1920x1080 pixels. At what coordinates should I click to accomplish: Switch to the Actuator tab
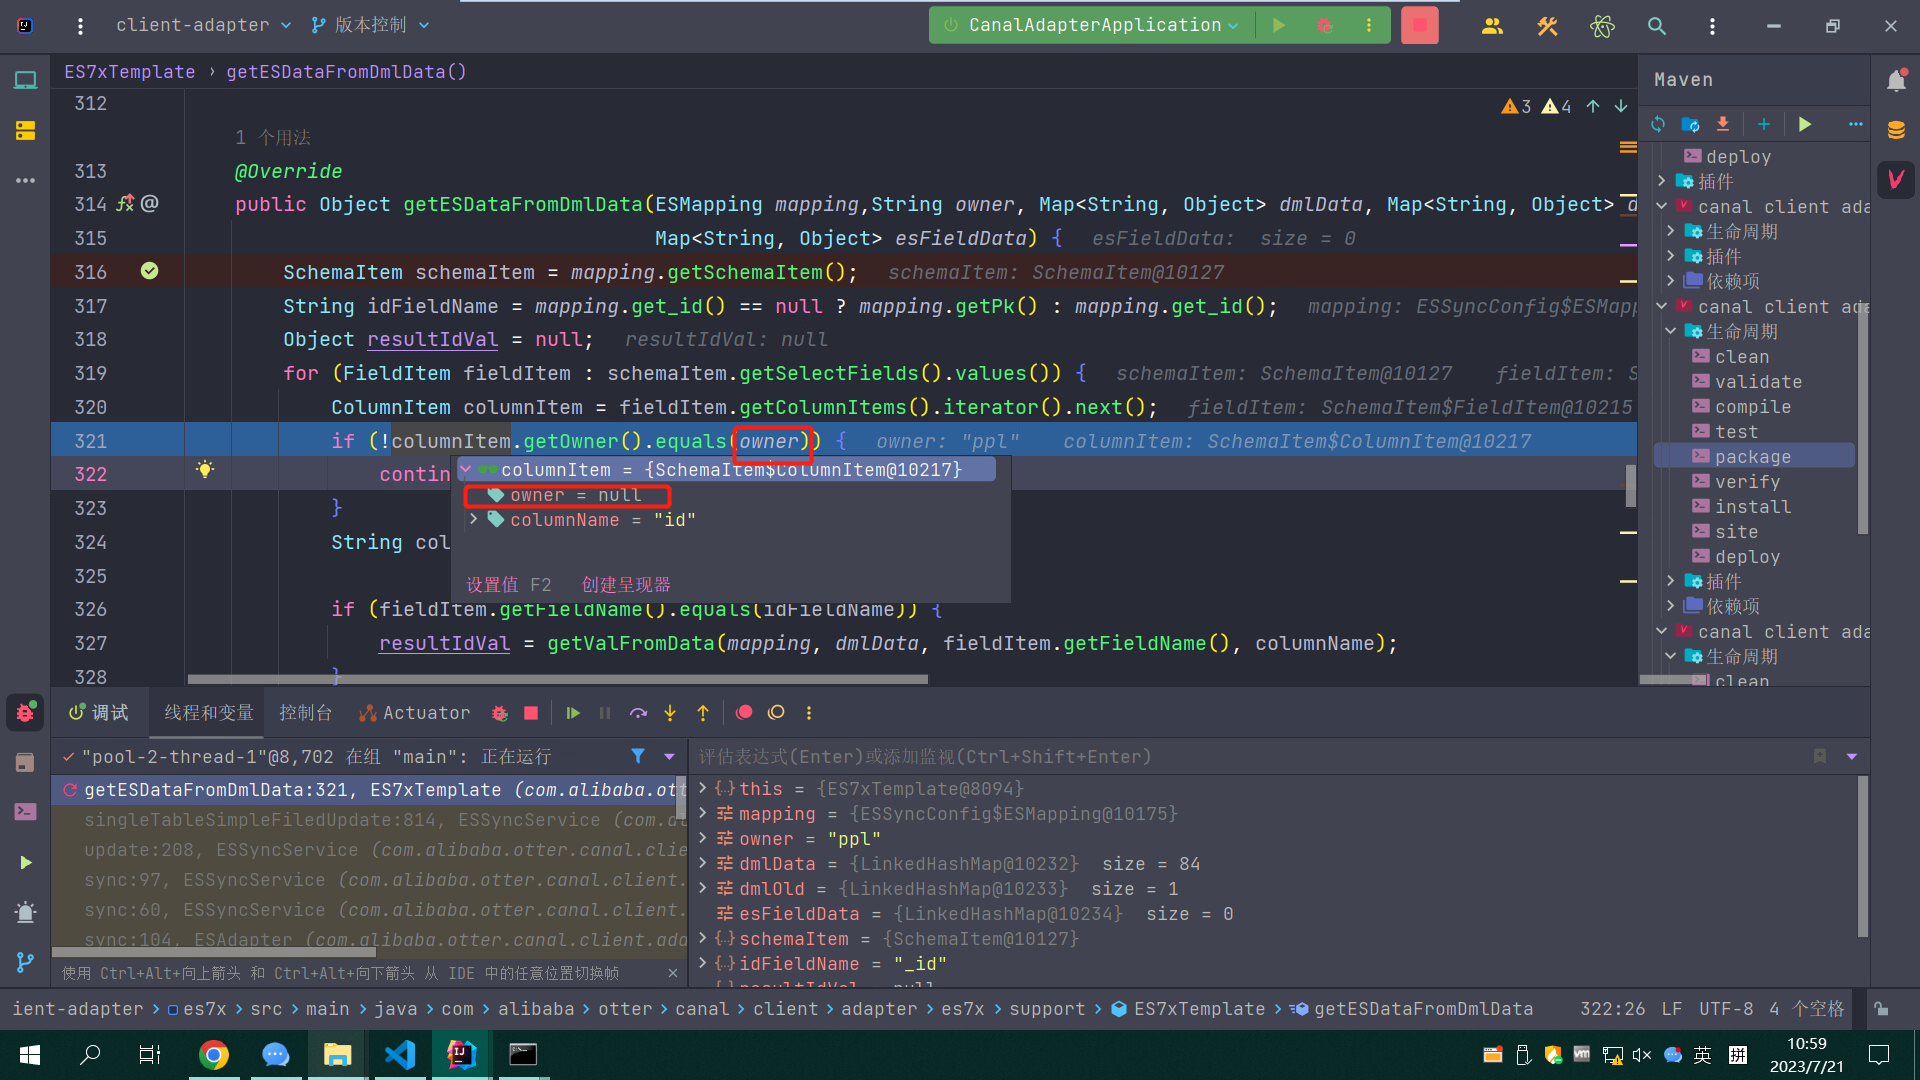pos(415,713)
